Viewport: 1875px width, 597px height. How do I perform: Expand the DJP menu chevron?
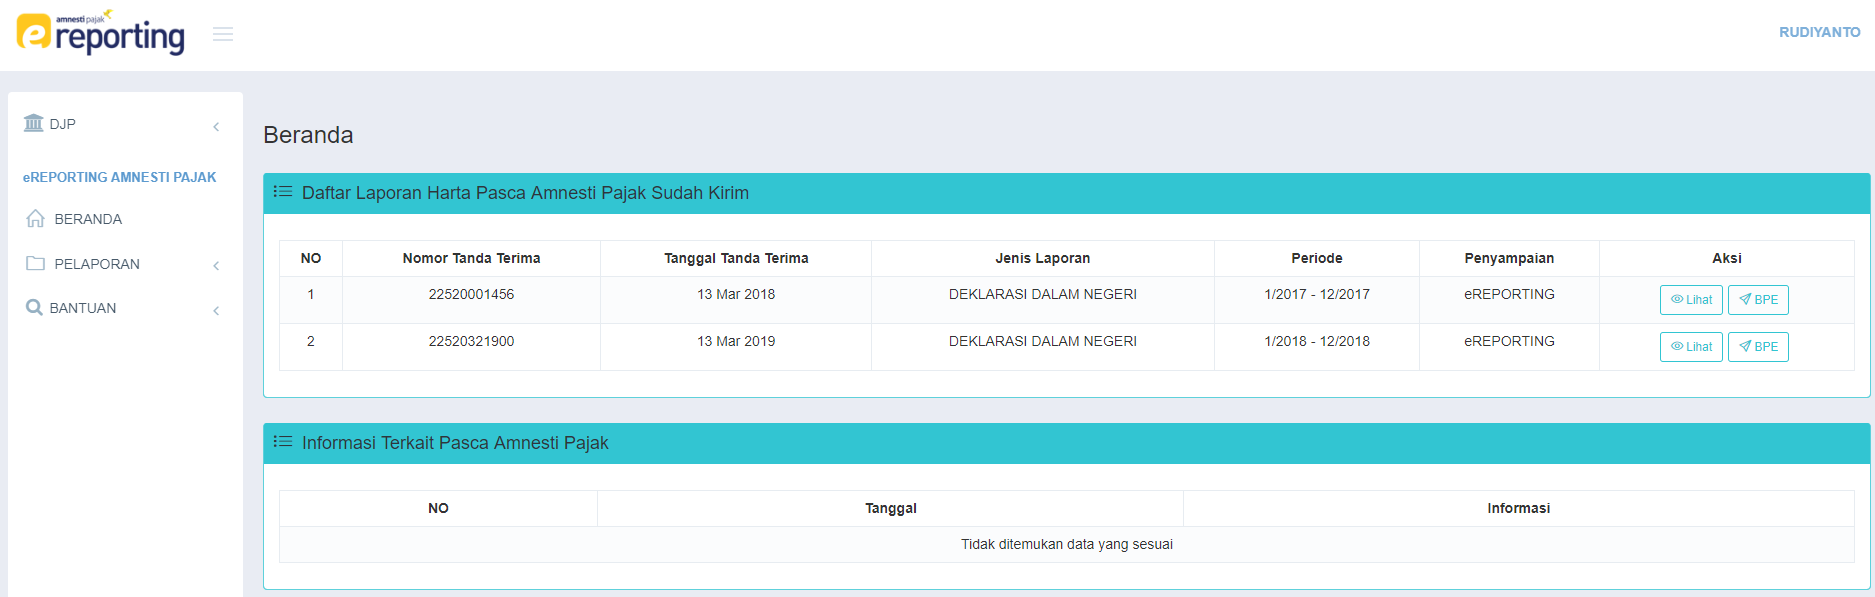(216, 126)
